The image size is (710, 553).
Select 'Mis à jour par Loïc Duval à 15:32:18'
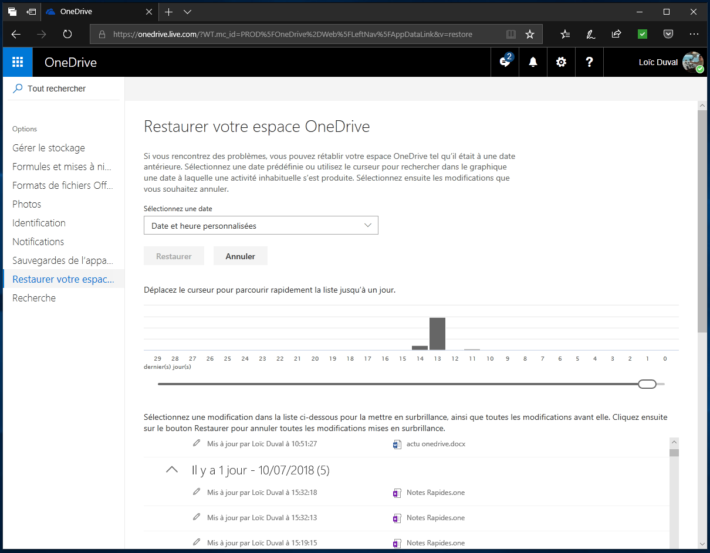[262, 492]
